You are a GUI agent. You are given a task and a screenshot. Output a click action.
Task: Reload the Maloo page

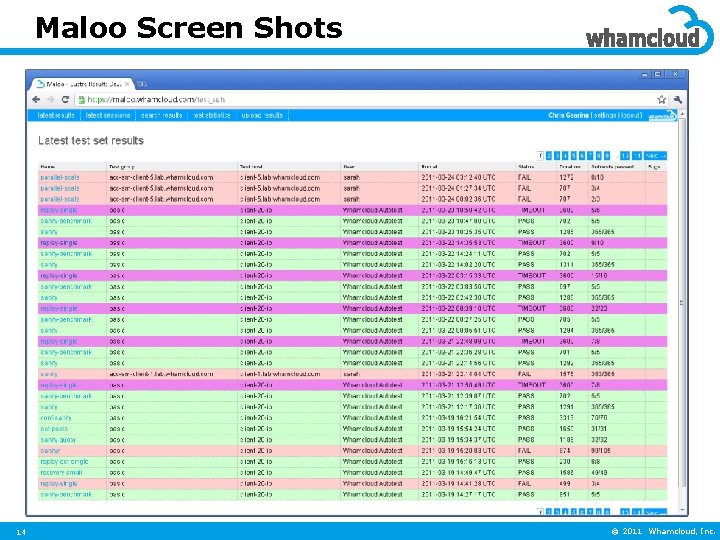pyautogui.click(x=65, y=100)
